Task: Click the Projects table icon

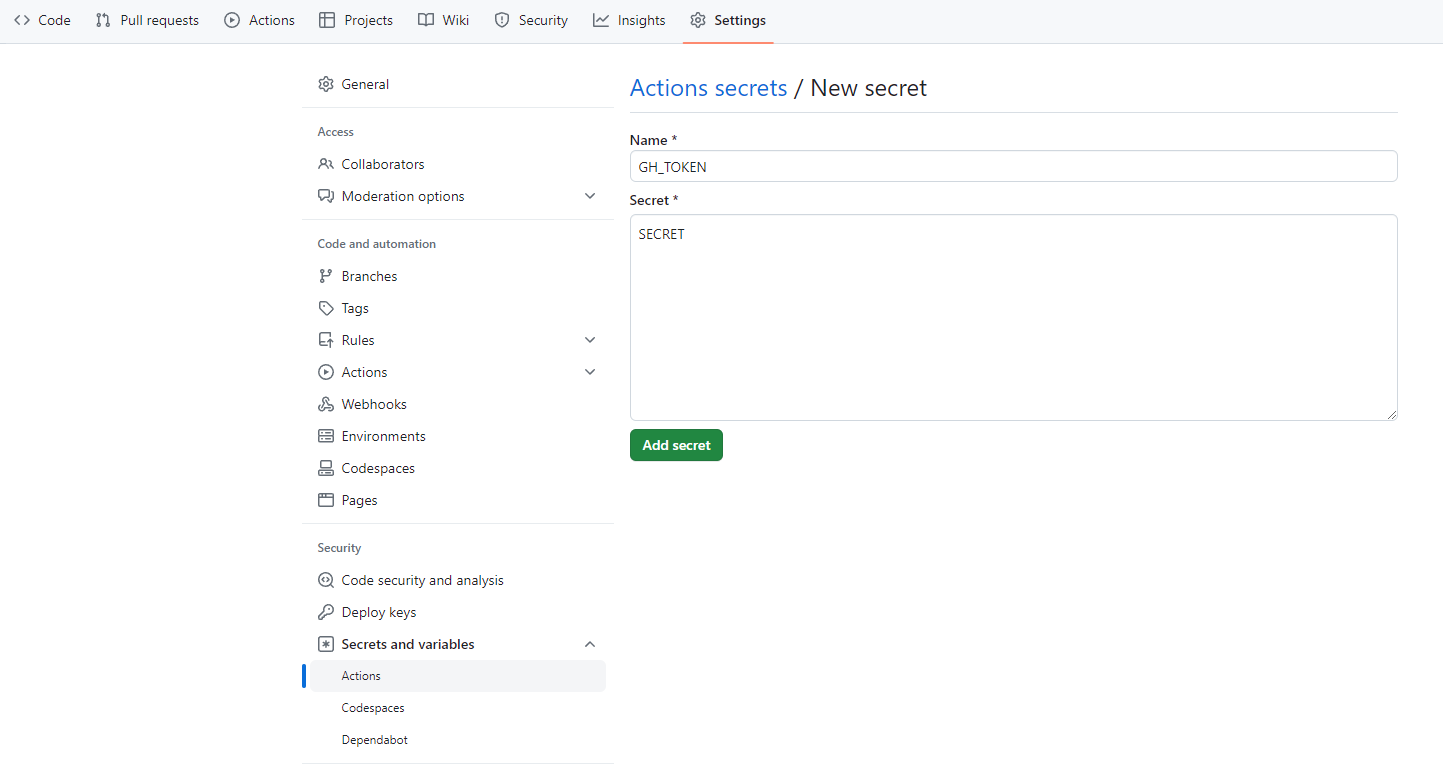Action: [327, 20]
